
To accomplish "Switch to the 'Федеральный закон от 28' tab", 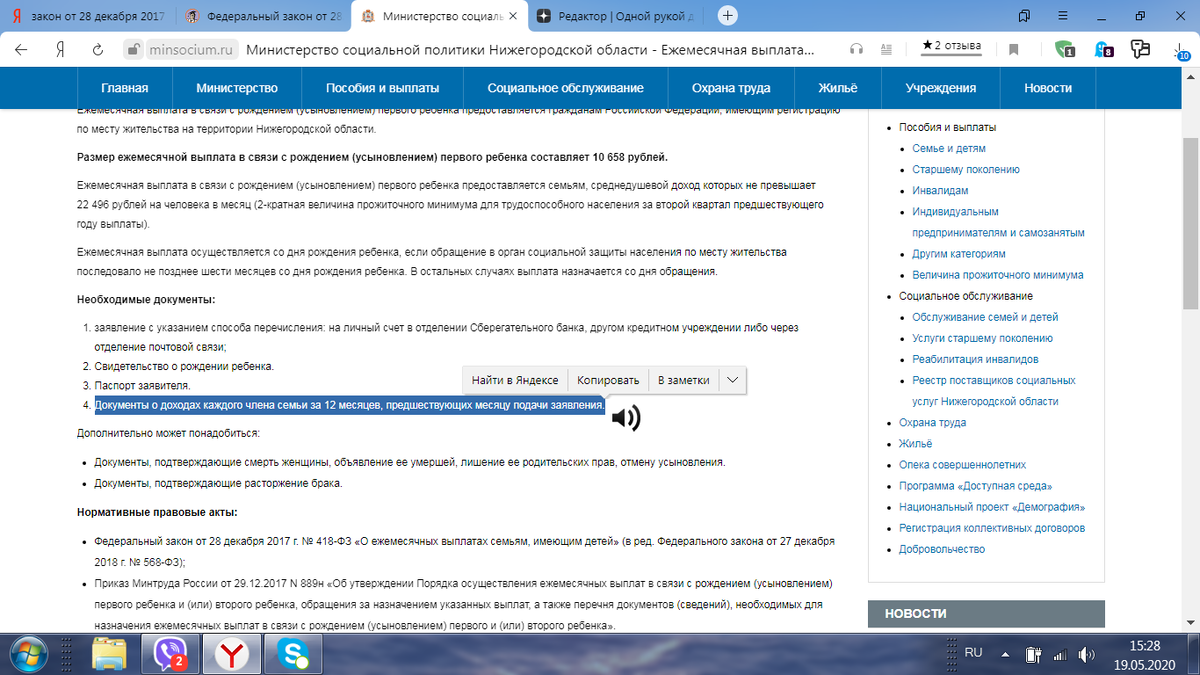I will 264,16.
